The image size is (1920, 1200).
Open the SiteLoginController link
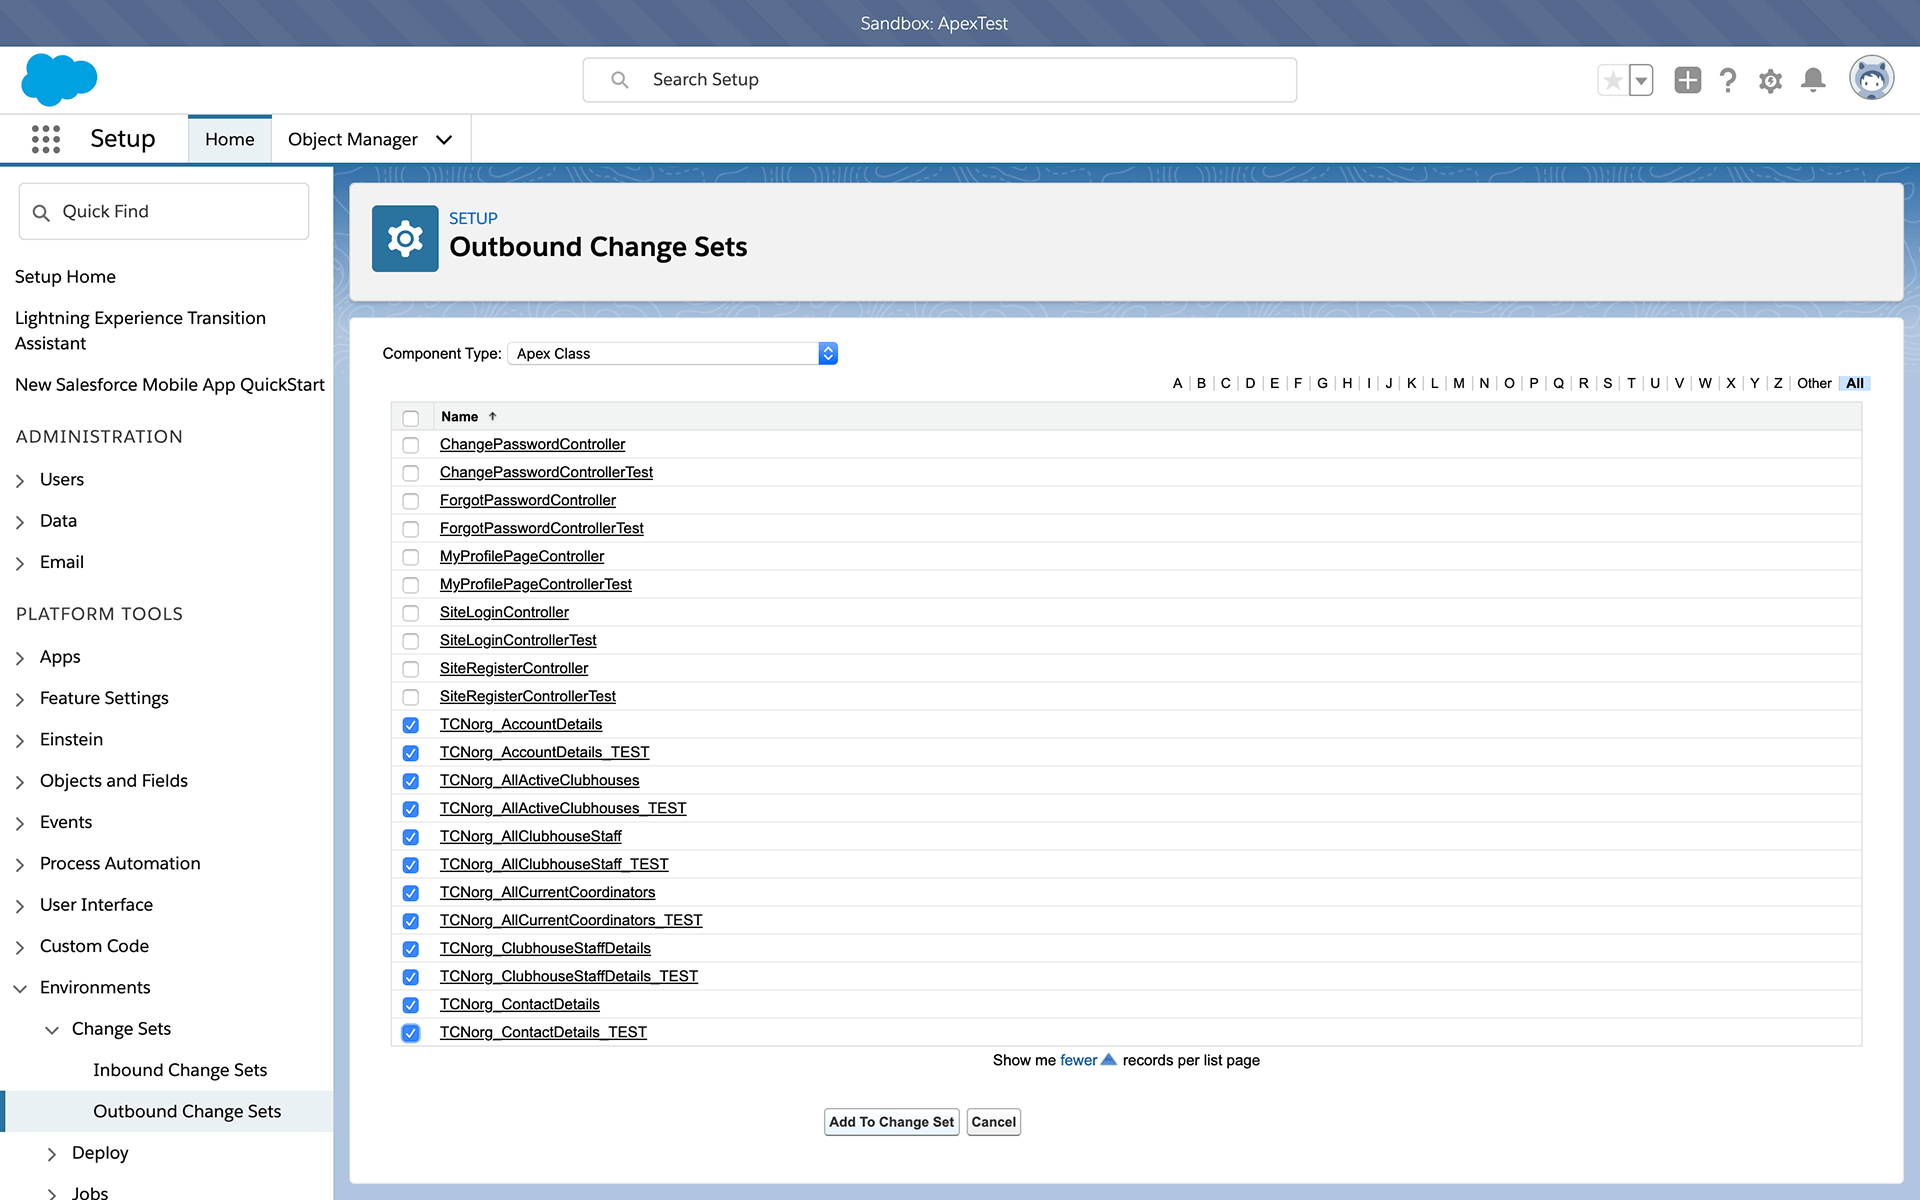point(504,612)
